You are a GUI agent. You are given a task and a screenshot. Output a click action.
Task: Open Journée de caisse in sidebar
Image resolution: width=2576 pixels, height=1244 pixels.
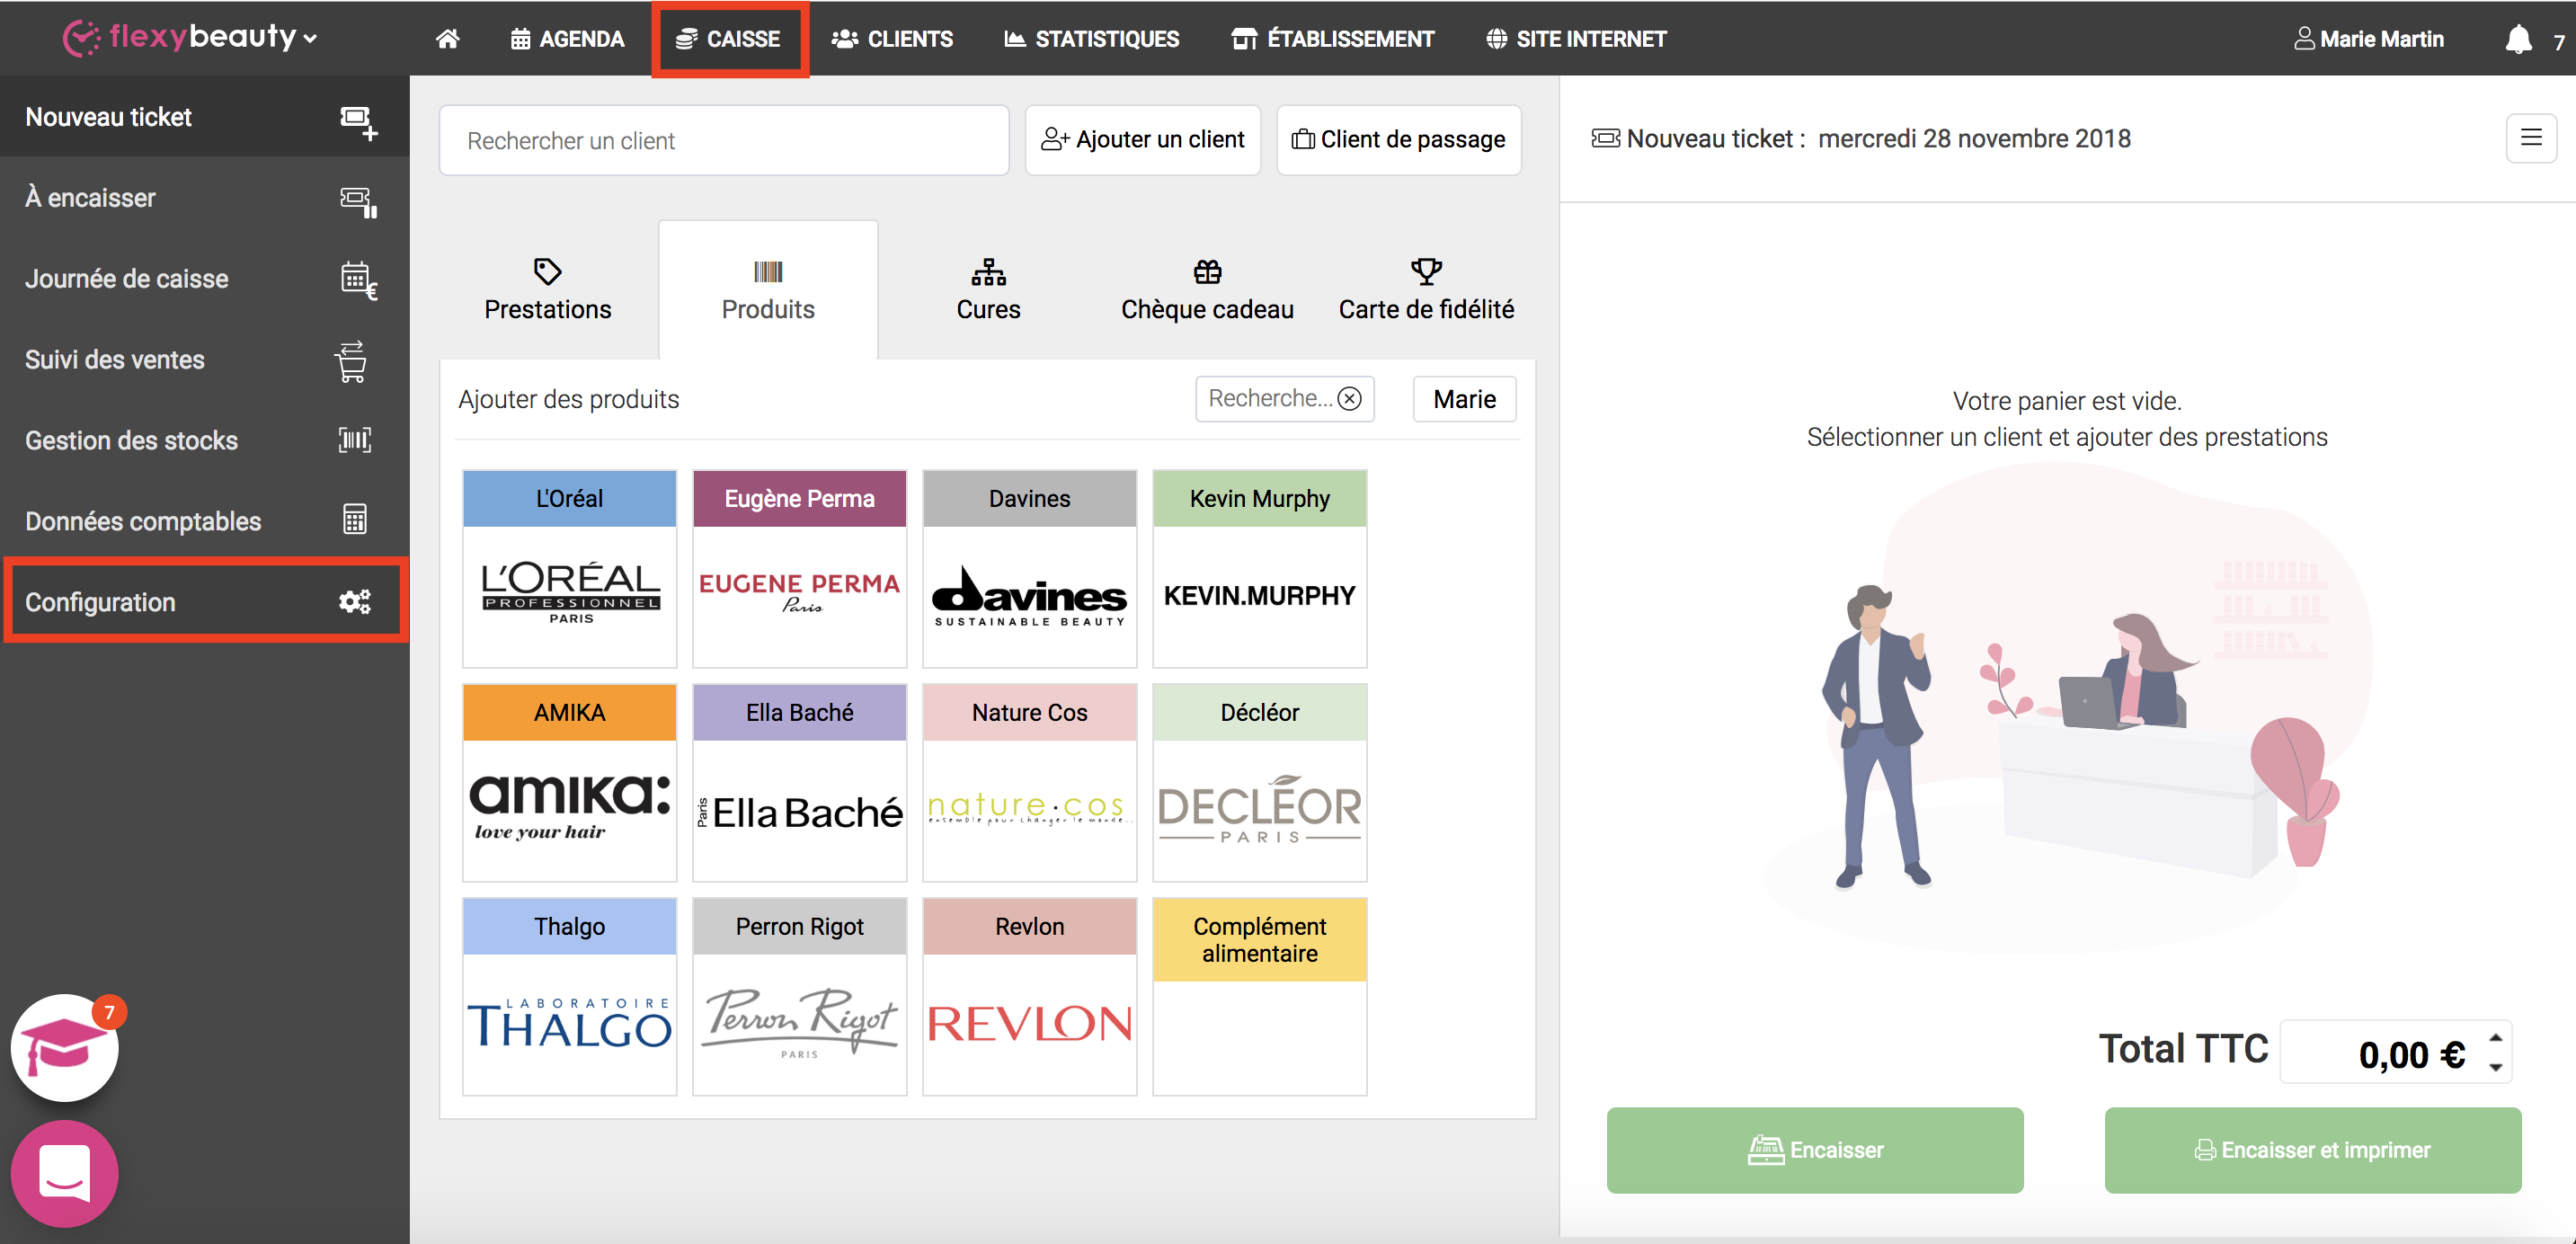(x=204, y=279)
